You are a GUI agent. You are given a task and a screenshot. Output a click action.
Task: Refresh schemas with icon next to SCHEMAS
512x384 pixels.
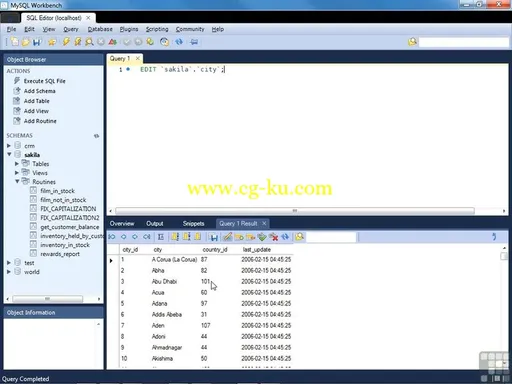(x=96, y=136)
